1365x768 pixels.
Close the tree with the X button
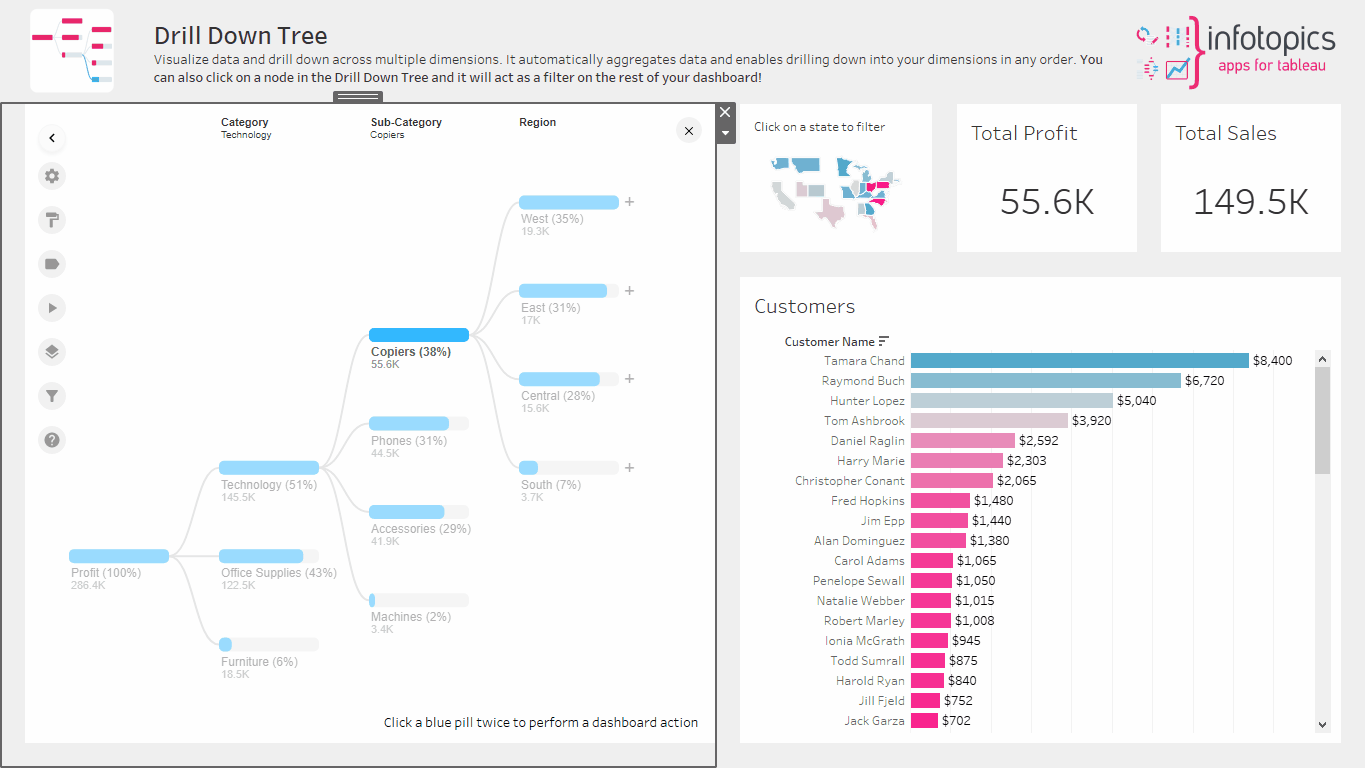pos(688,130)
